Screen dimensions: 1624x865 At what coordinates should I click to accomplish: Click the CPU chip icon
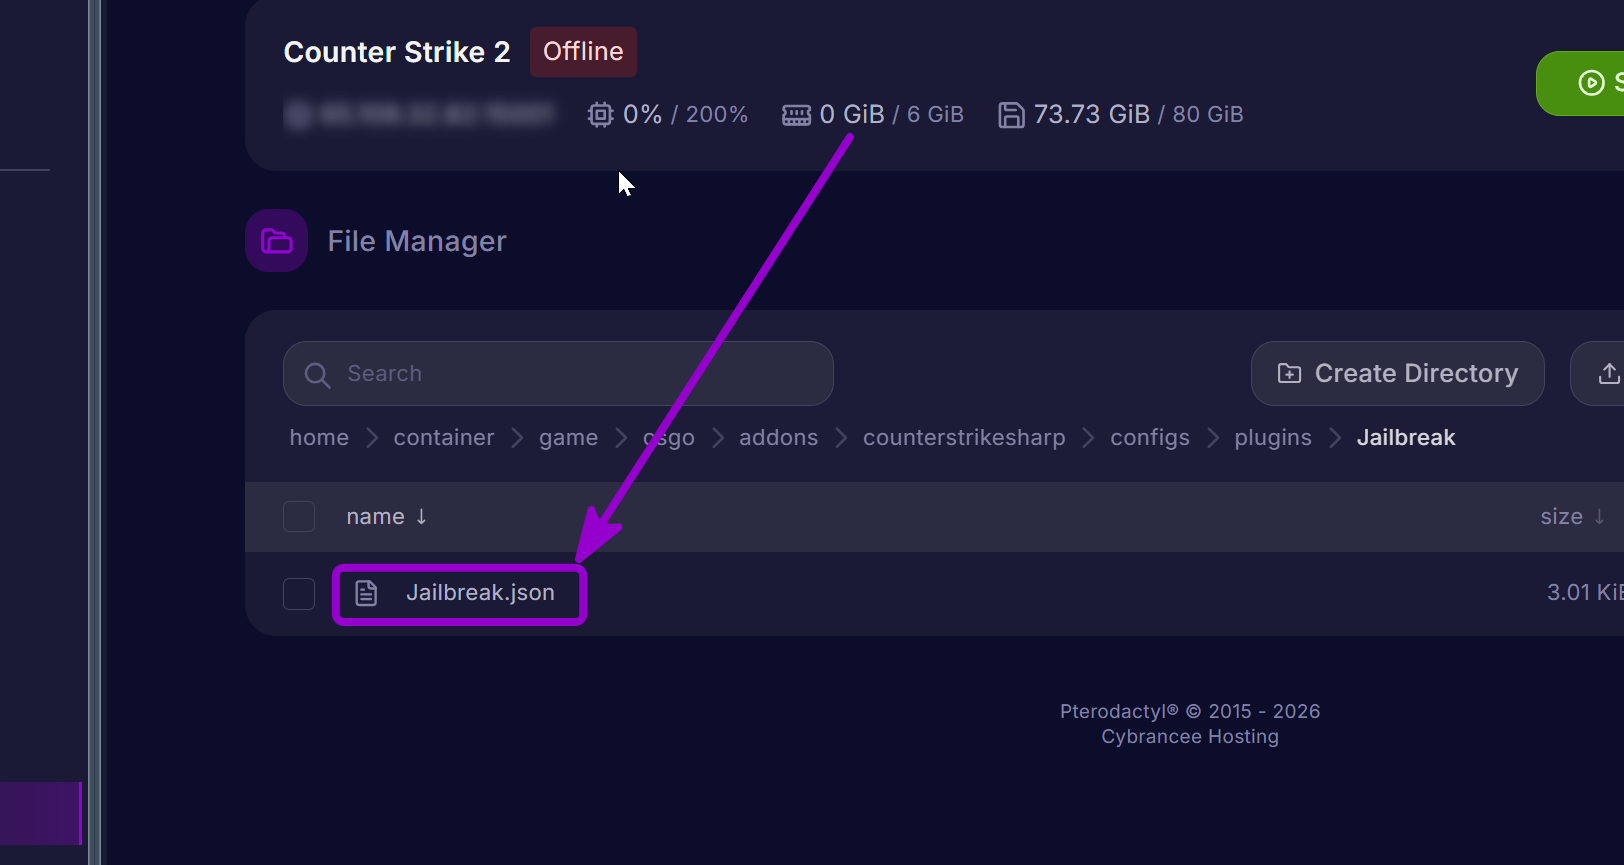[600, 115]
